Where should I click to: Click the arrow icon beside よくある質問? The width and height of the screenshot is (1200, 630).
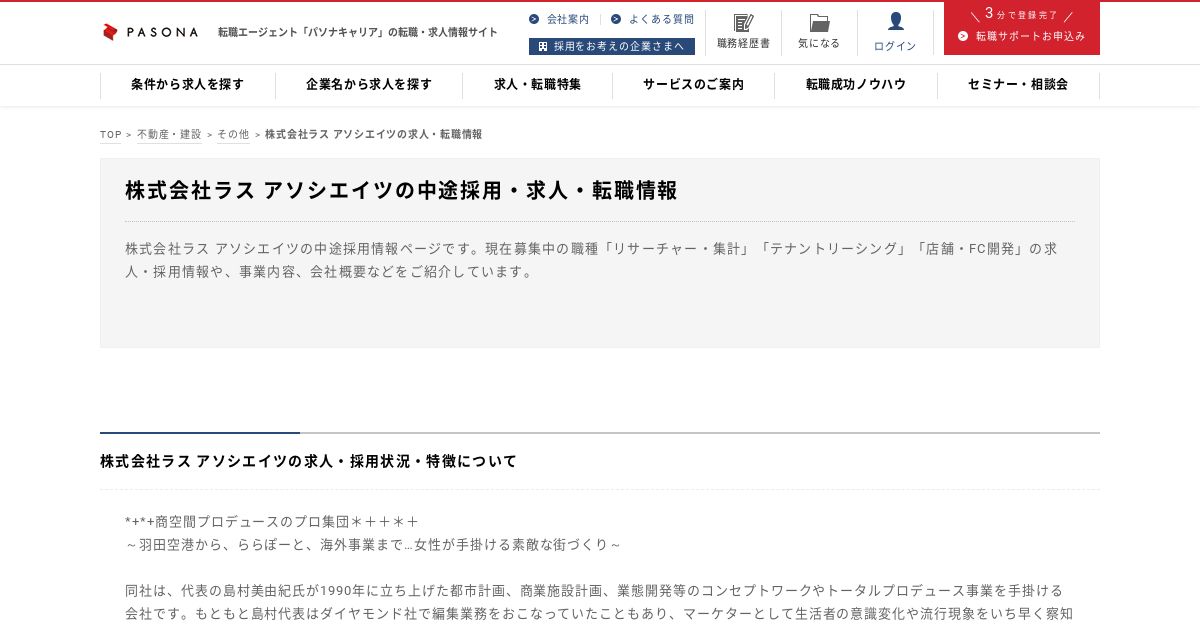(616, 19)
